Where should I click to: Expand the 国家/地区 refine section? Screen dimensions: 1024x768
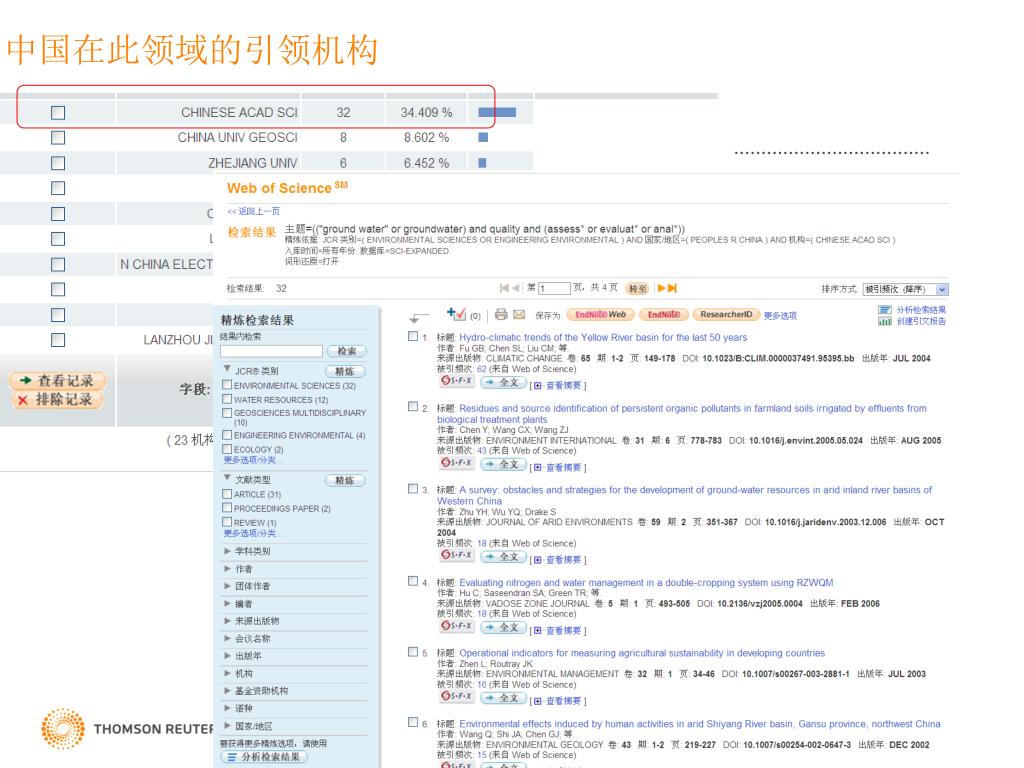(x=227, y=726)
